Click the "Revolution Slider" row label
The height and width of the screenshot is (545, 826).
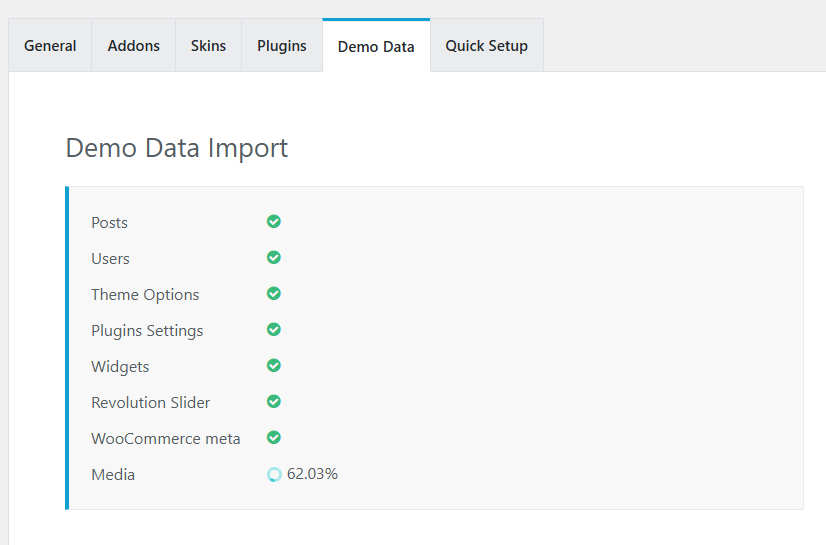(x=151, y=403)
